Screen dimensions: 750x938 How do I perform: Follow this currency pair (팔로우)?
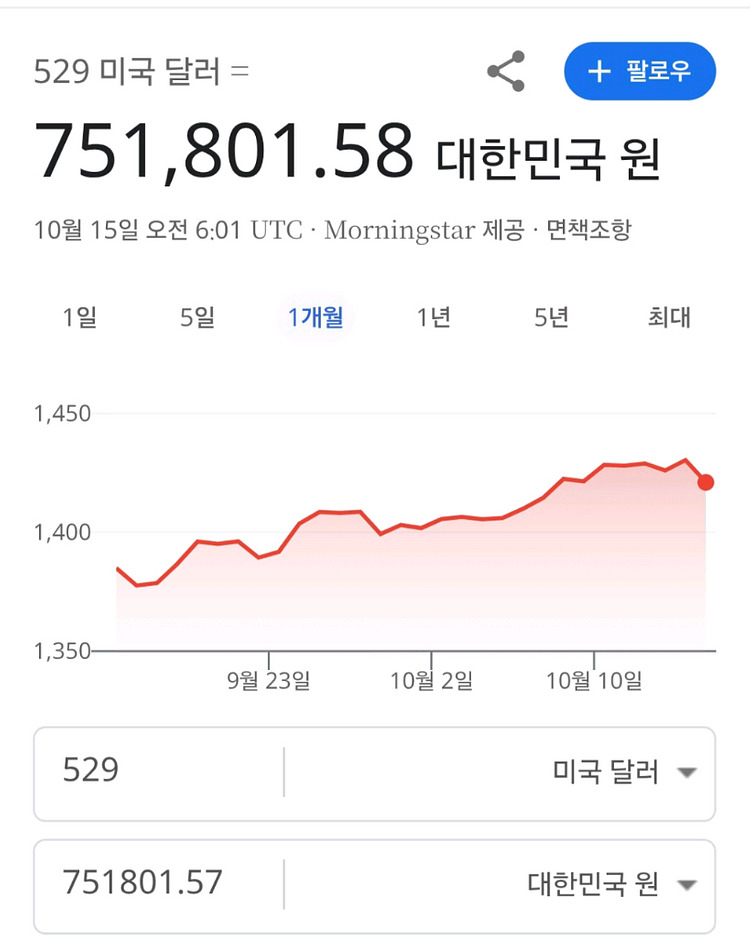[640, 72]
